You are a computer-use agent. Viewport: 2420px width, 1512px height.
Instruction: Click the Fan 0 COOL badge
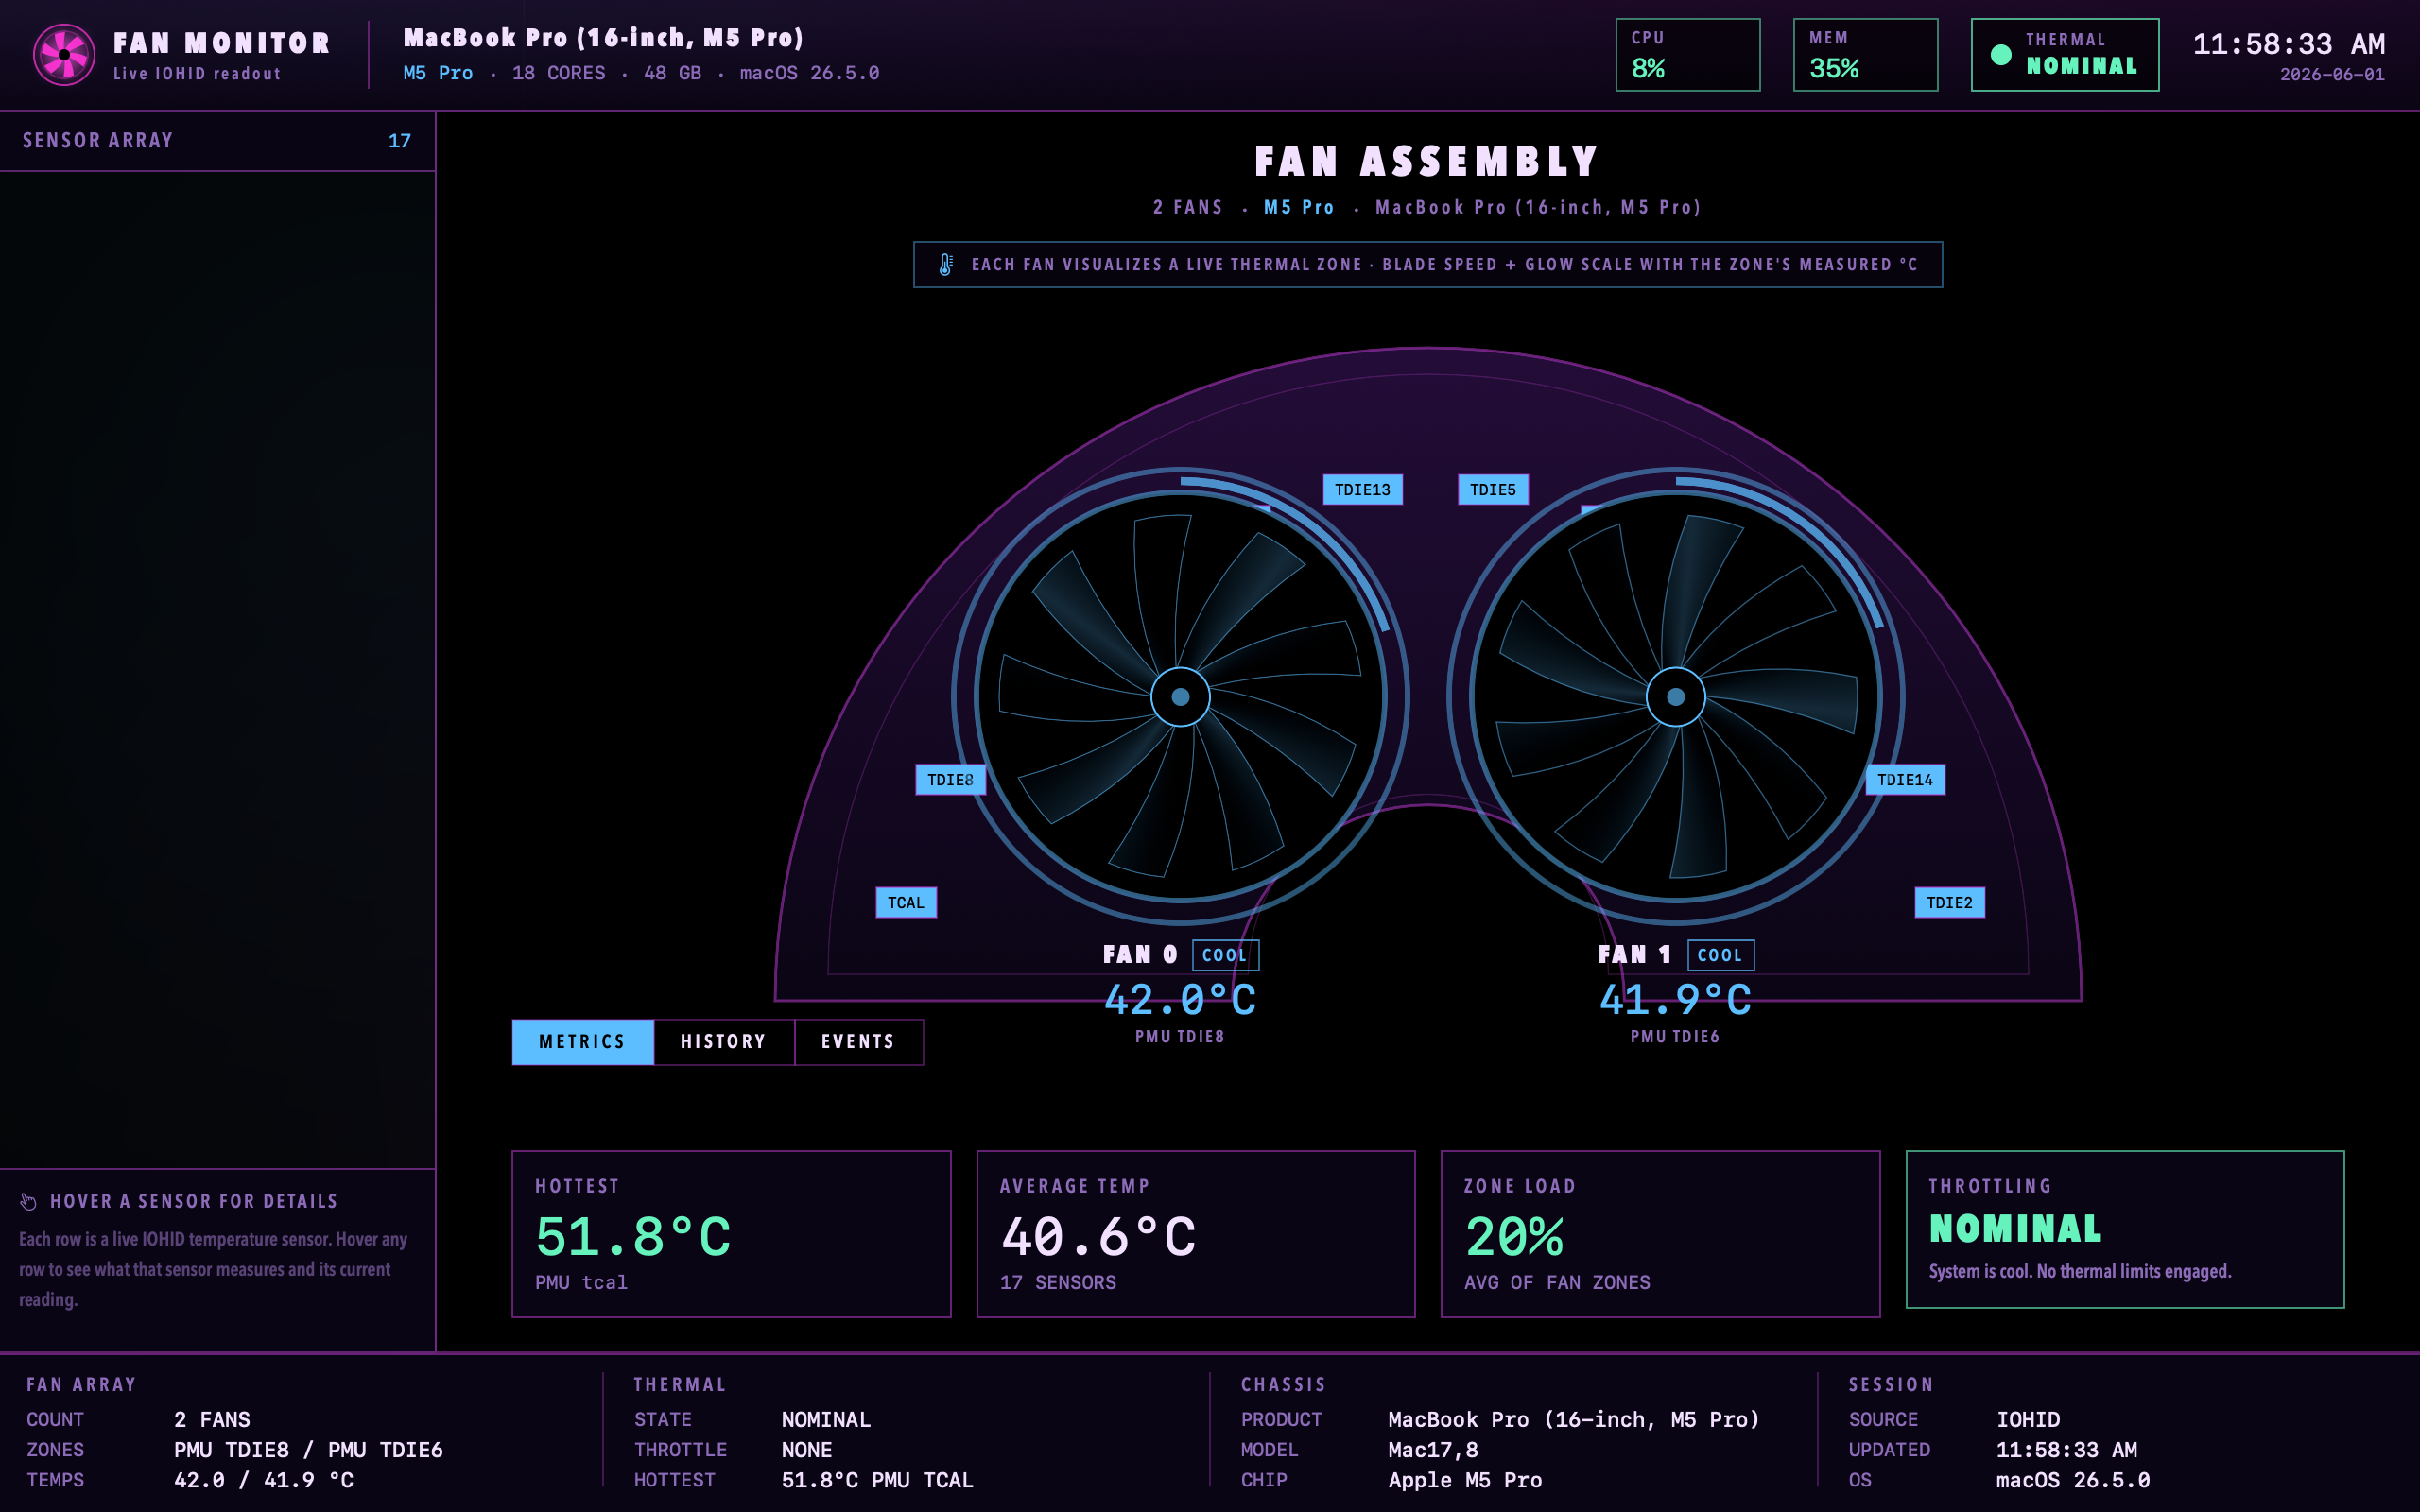coord(1225,955)
